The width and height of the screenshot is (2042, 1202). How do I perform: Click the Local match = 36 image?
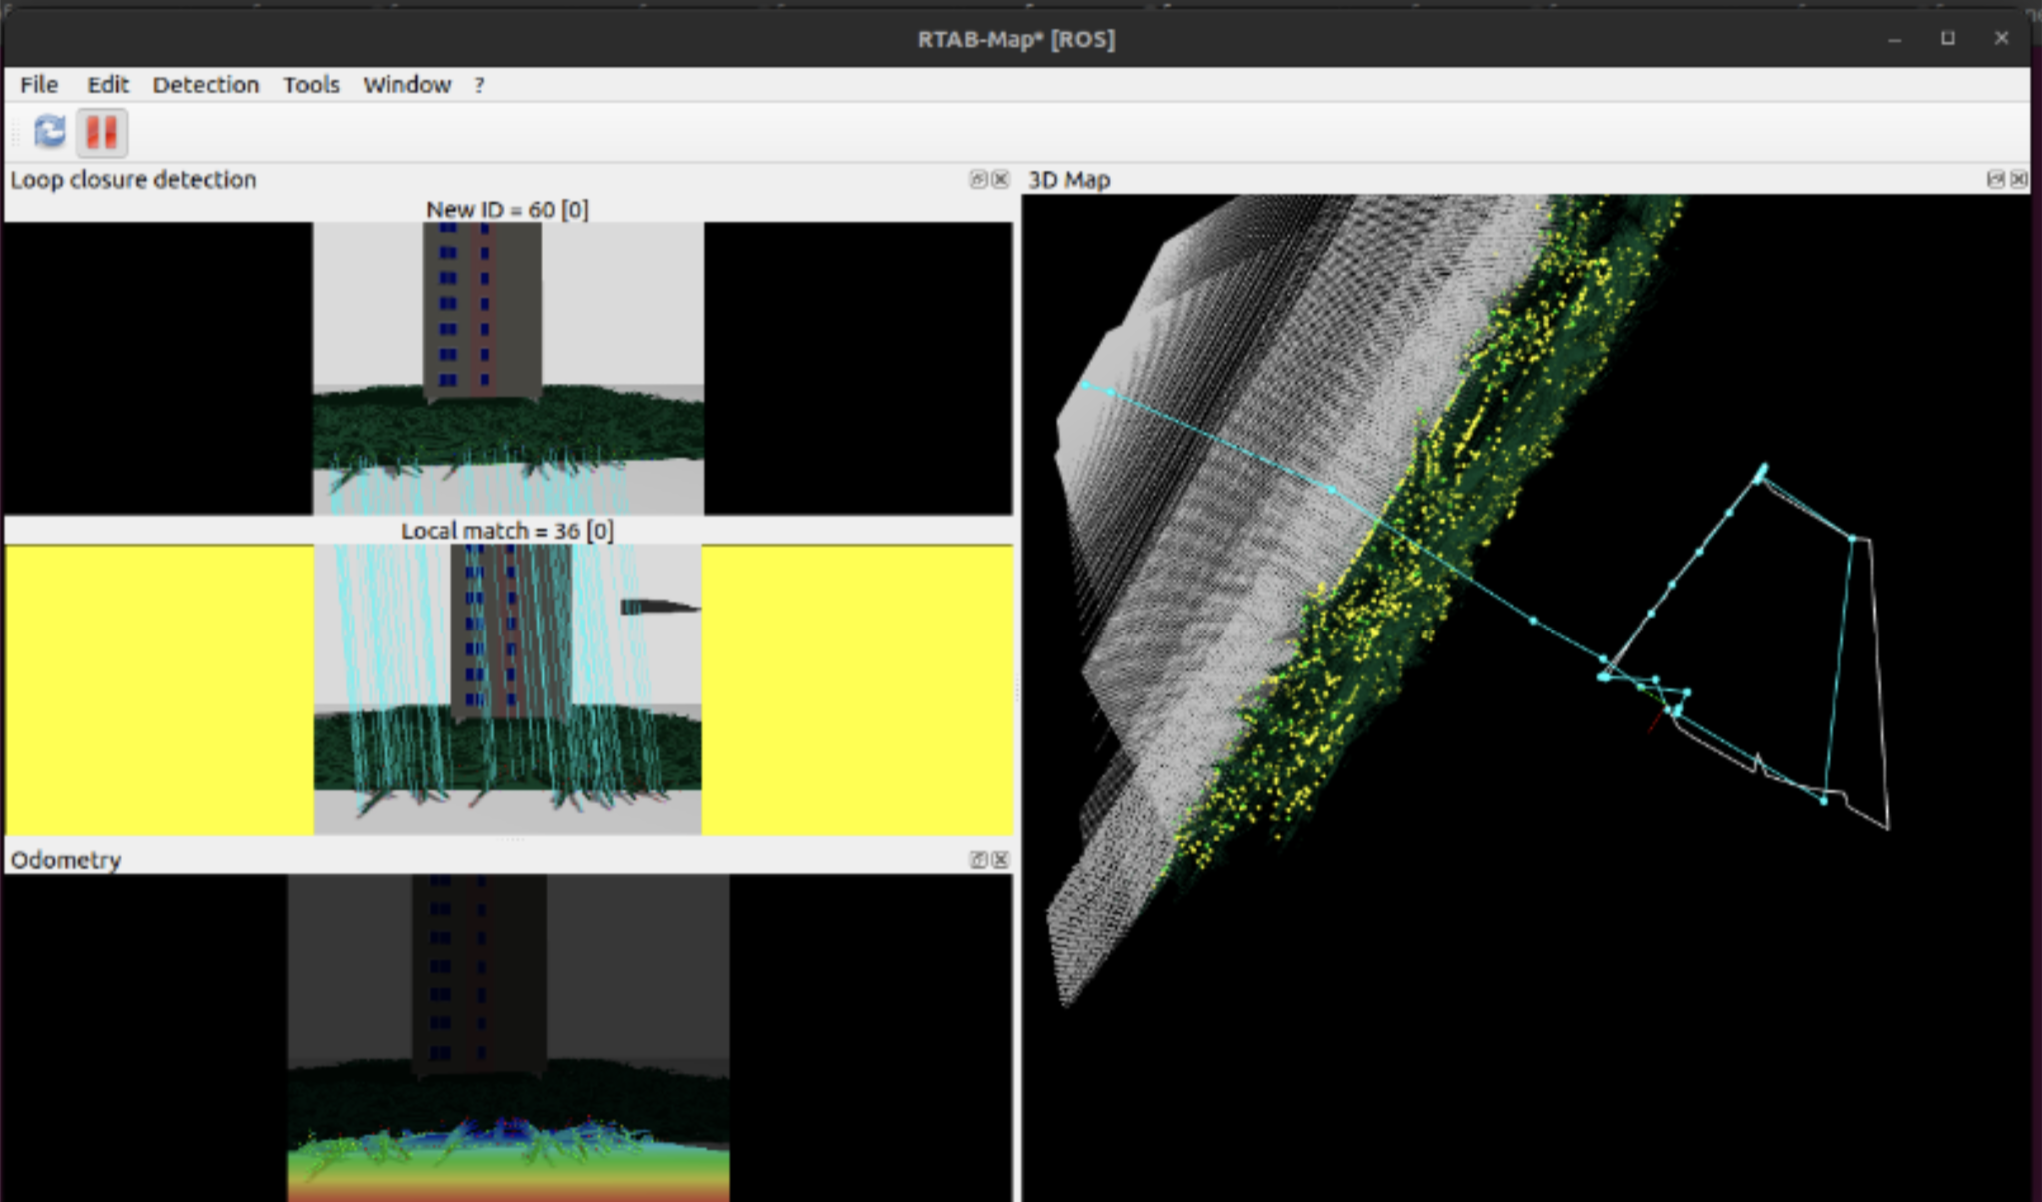(508, 690)
